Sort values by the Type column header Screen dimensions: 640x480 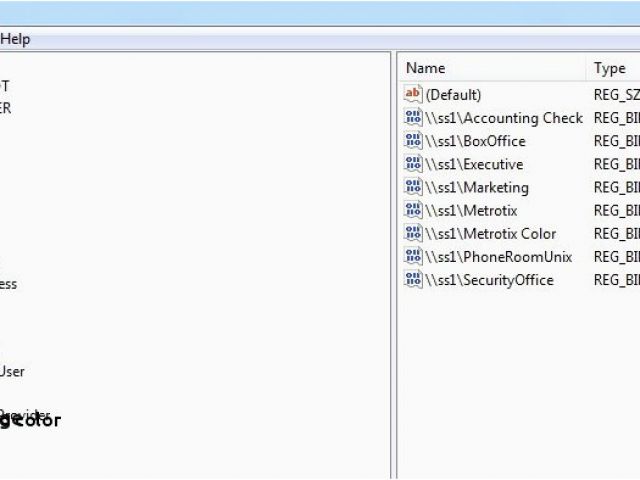coord(612,68)
